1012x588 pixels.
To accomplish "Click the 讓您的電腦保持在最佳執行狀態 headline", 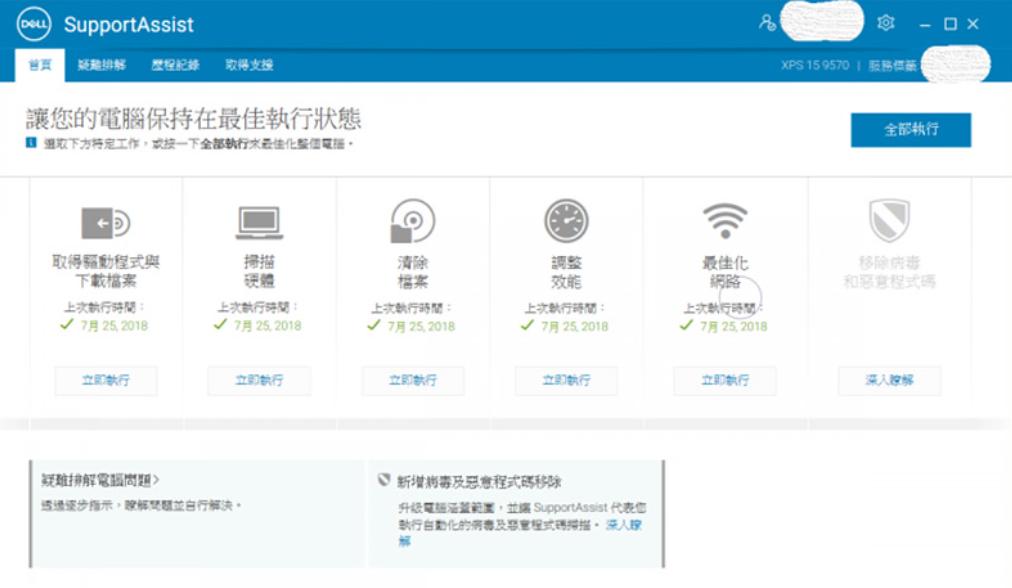I will point(194,119).
